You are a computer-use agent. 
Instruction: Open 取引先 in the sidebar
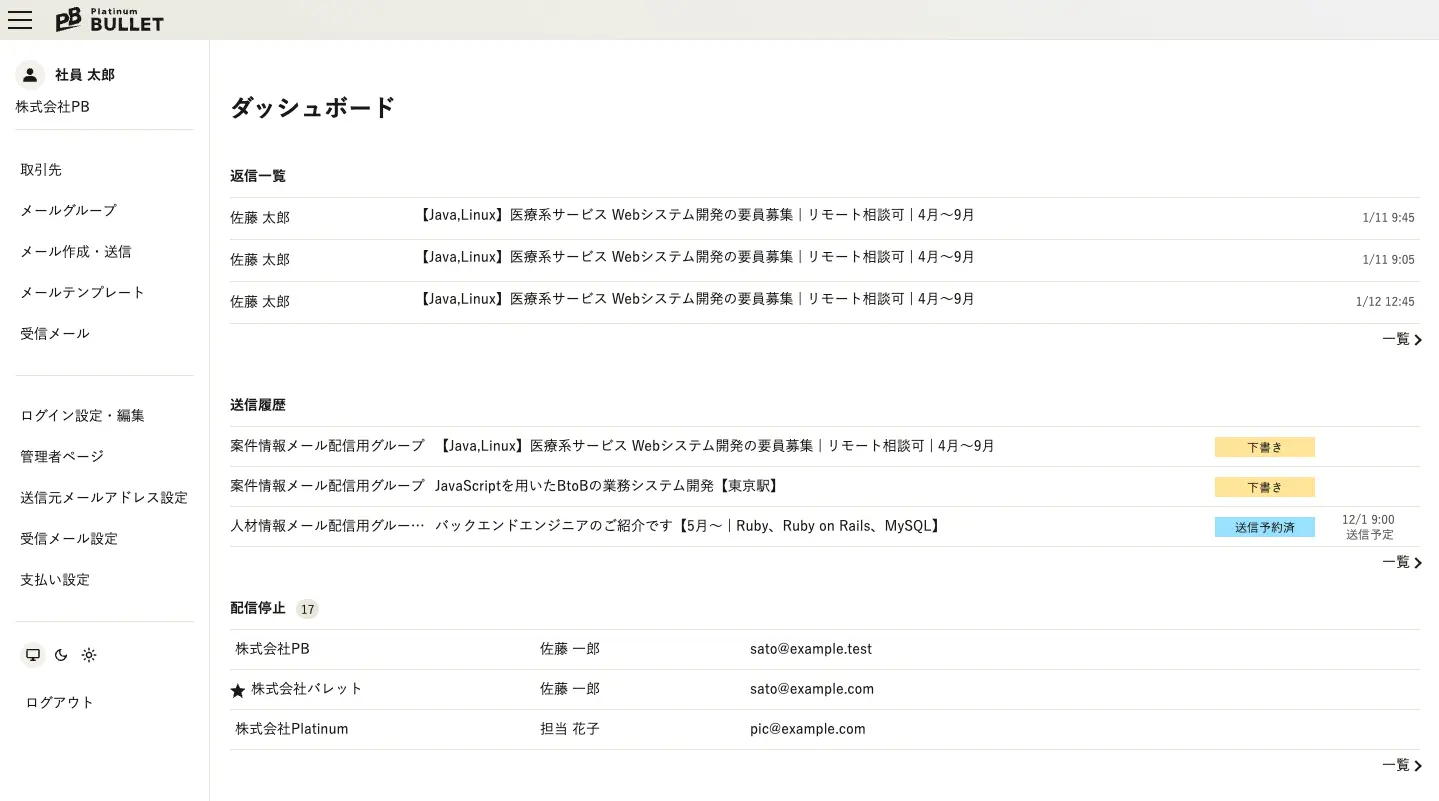[41, 170]
